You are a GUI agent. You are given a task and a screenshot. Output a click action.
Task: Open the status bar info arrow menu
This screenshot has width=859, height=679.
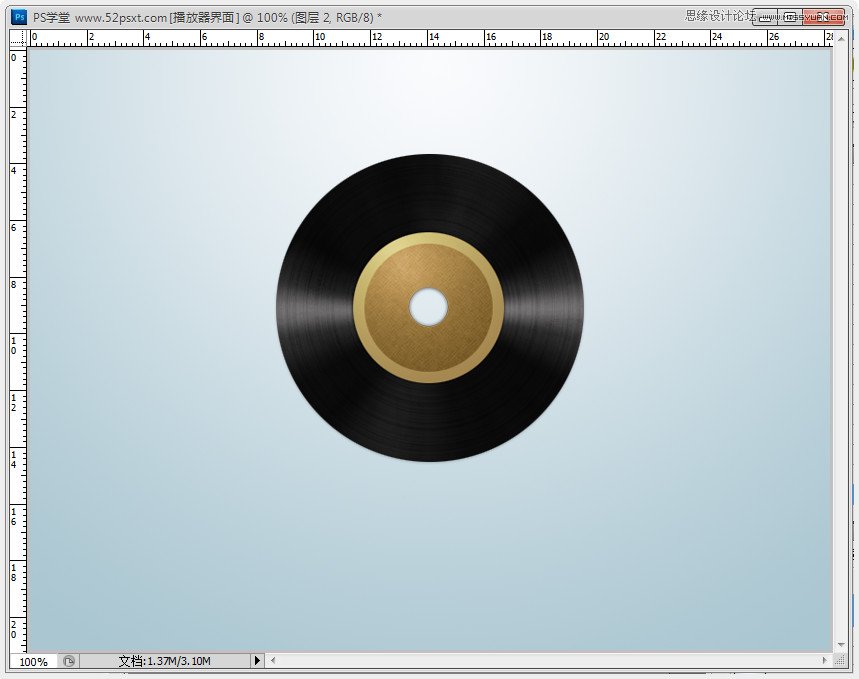[x=257, y=661]
